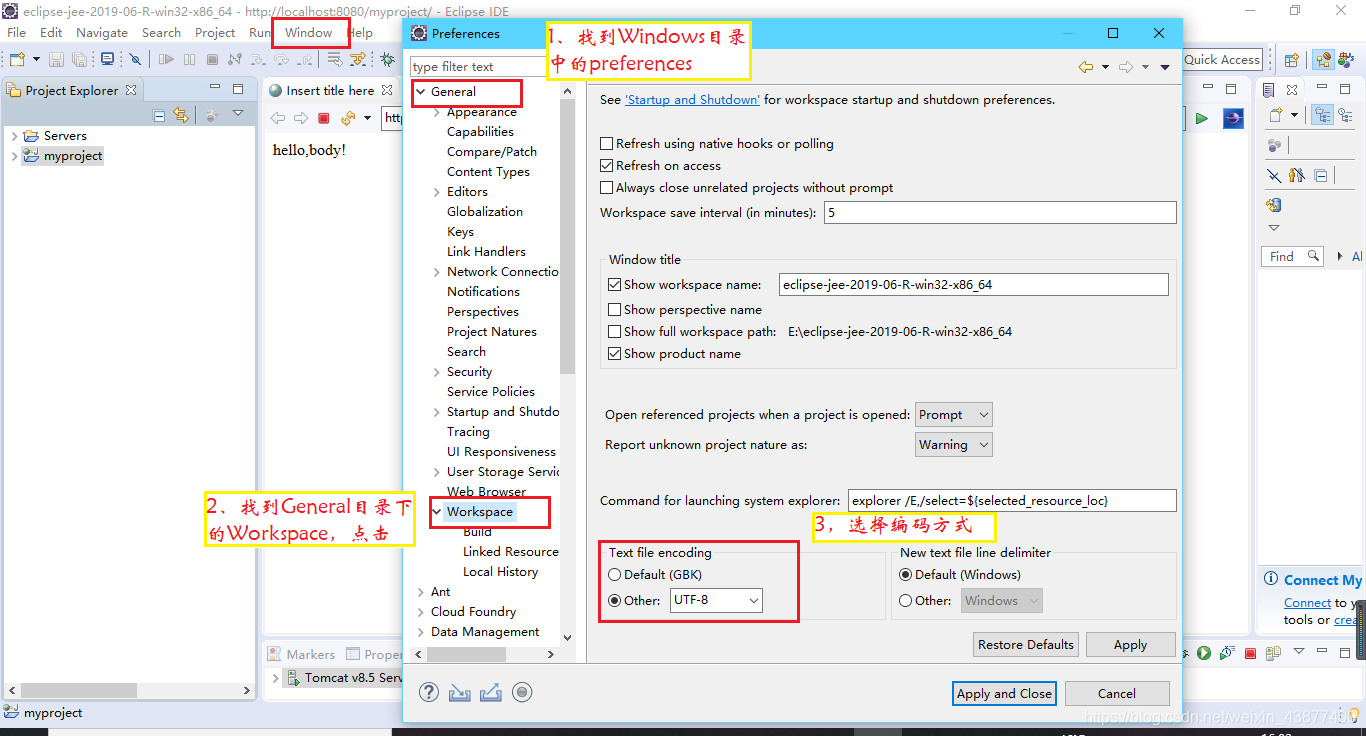Click New Task icon in Task List
The image size is (1366, 736).
[1275, 116]
